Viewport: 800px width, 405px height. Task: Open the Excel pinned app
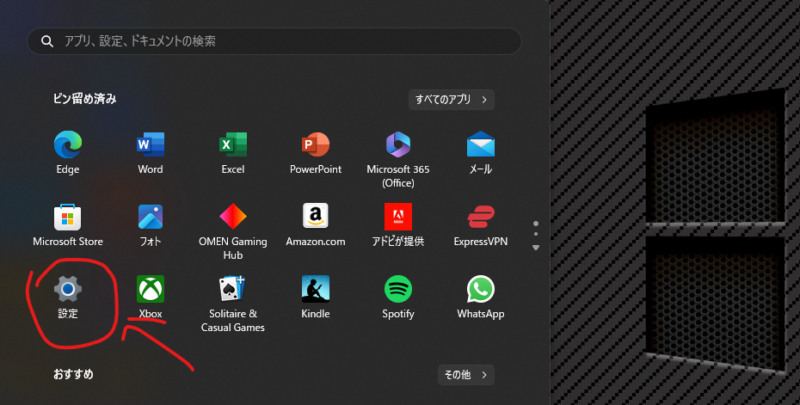point(233,145)
